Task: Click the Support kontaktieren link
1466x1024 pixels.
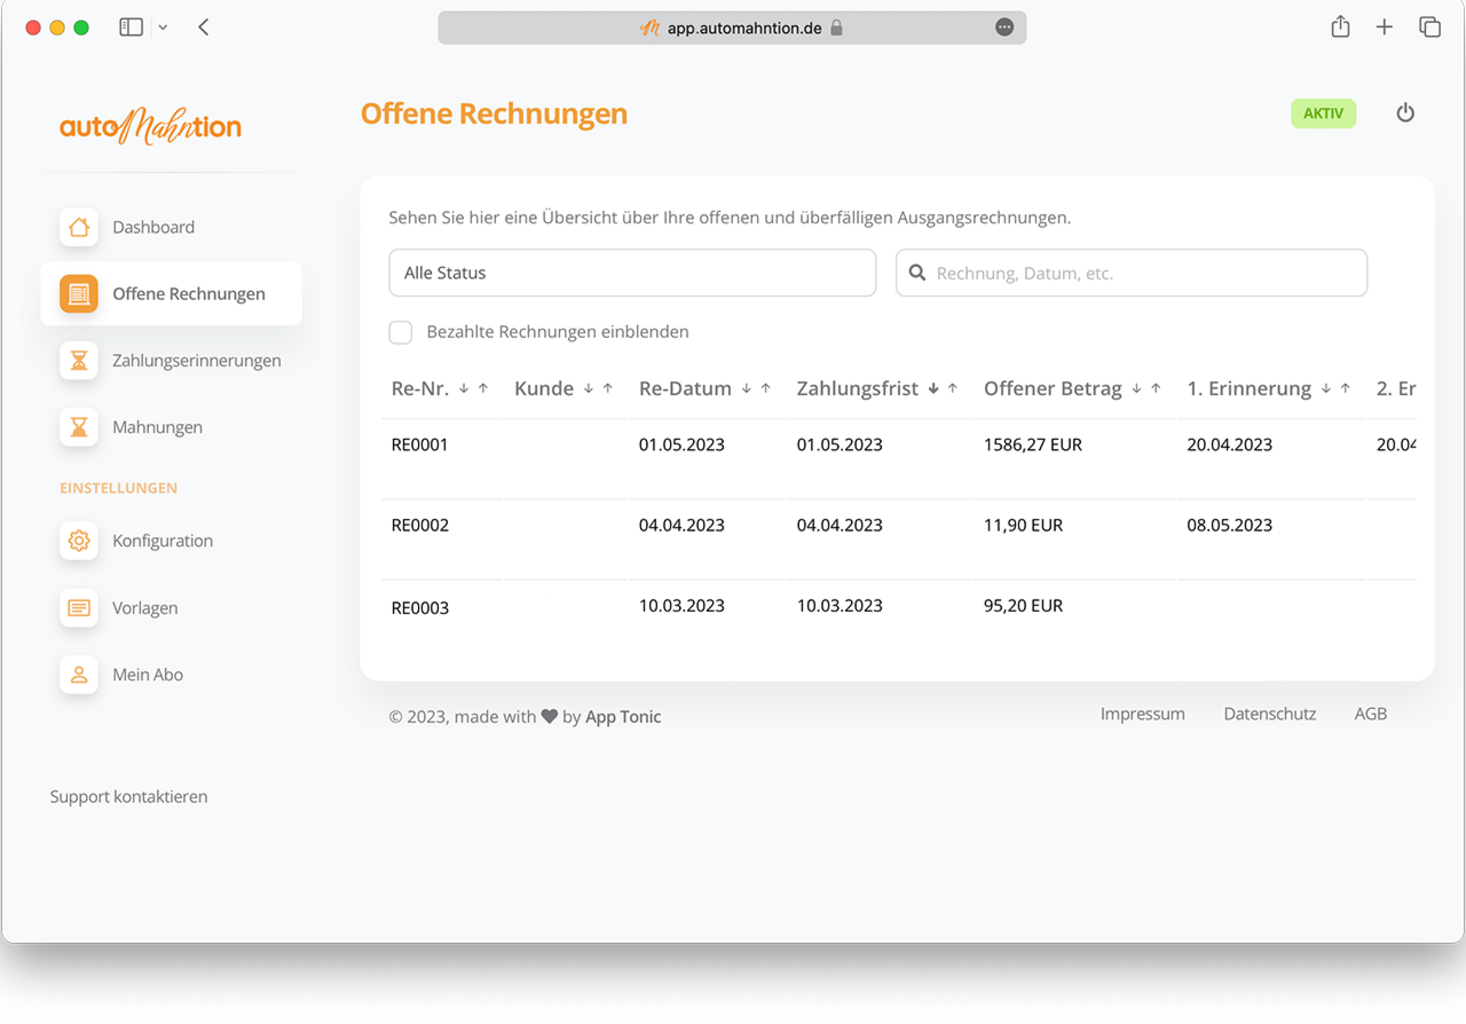Action: [x=129, y=797]
